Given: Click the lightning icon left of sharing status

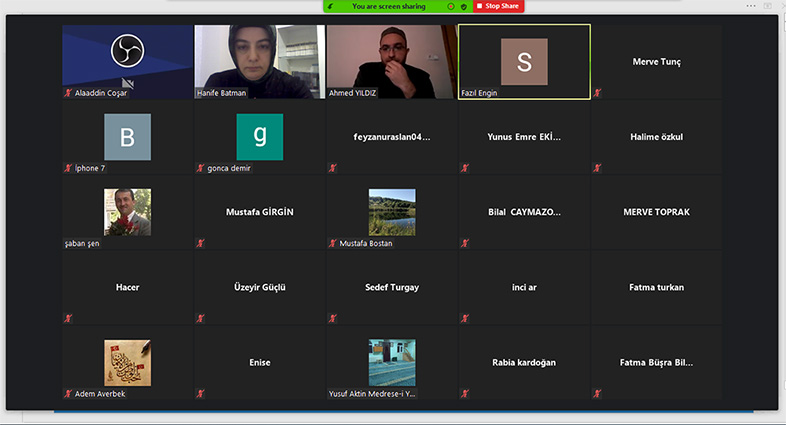Looking at the screenshot, I should [x=330, y=7].
